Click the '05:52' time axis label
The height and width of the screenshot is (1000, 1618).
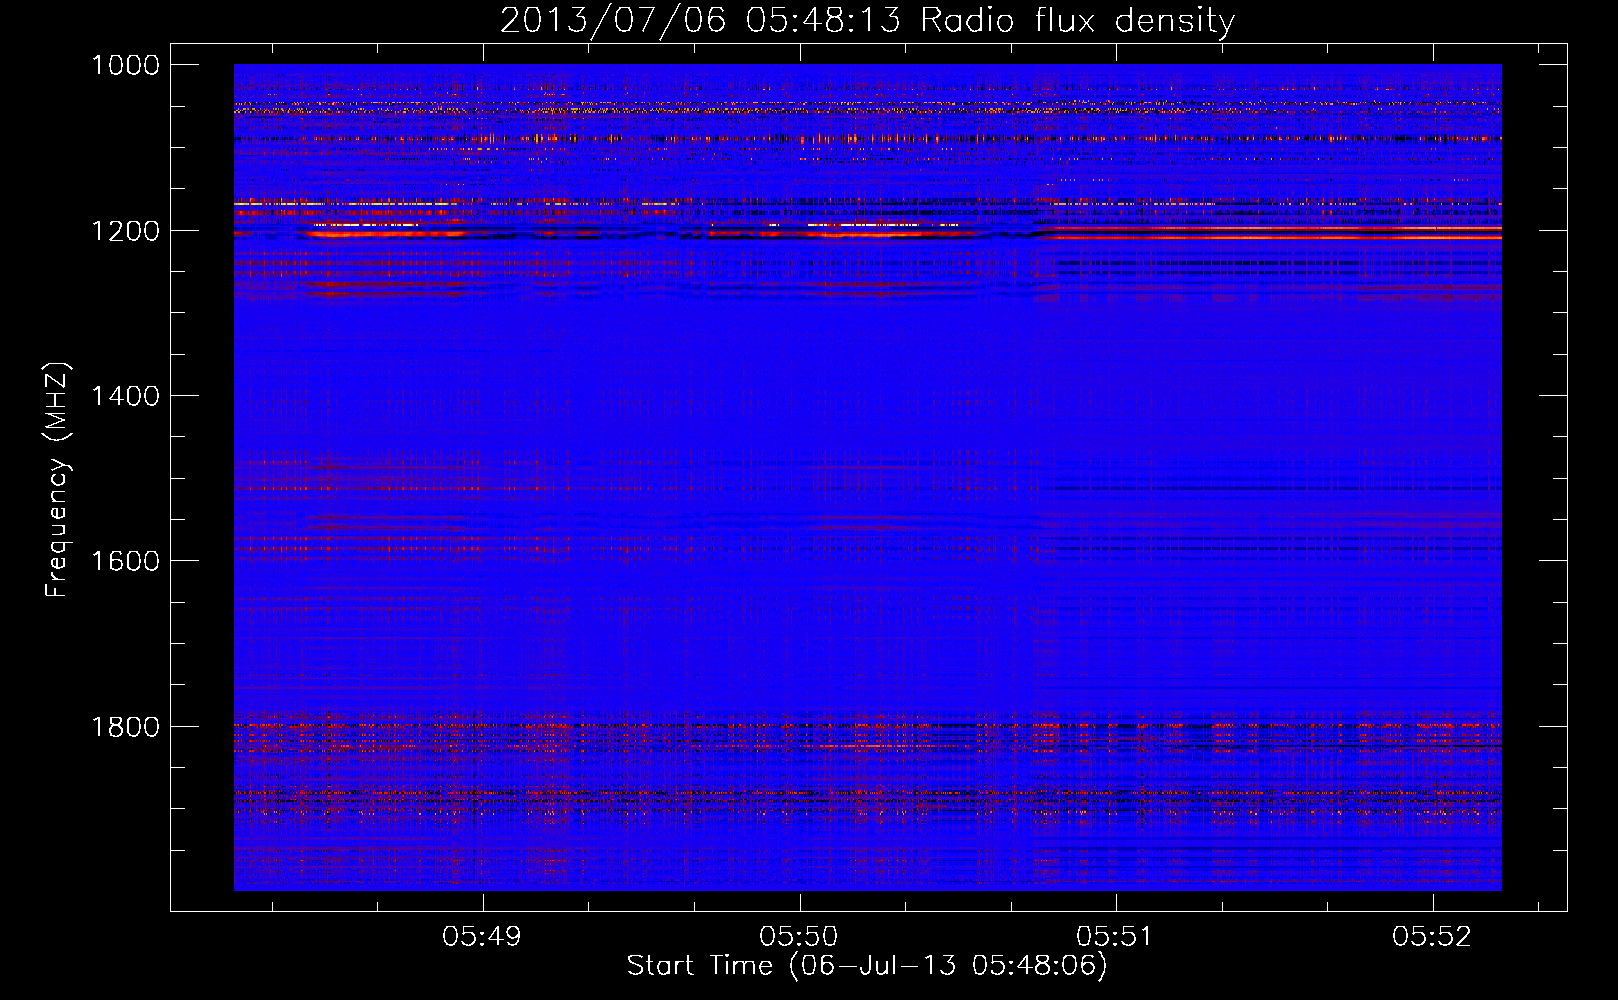1432,937
